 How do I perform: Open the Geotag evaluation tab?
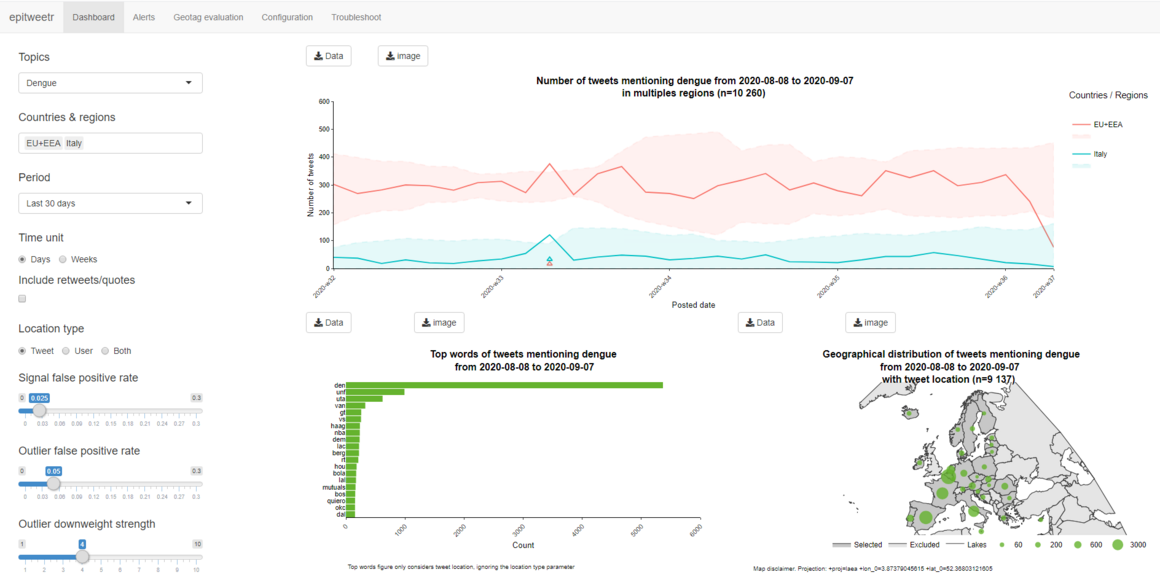point(208,17)
